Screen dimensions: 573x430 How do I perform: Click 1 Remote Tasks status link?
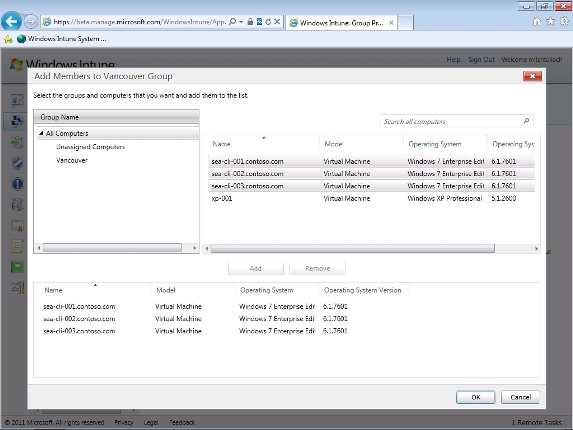point(537,422)
